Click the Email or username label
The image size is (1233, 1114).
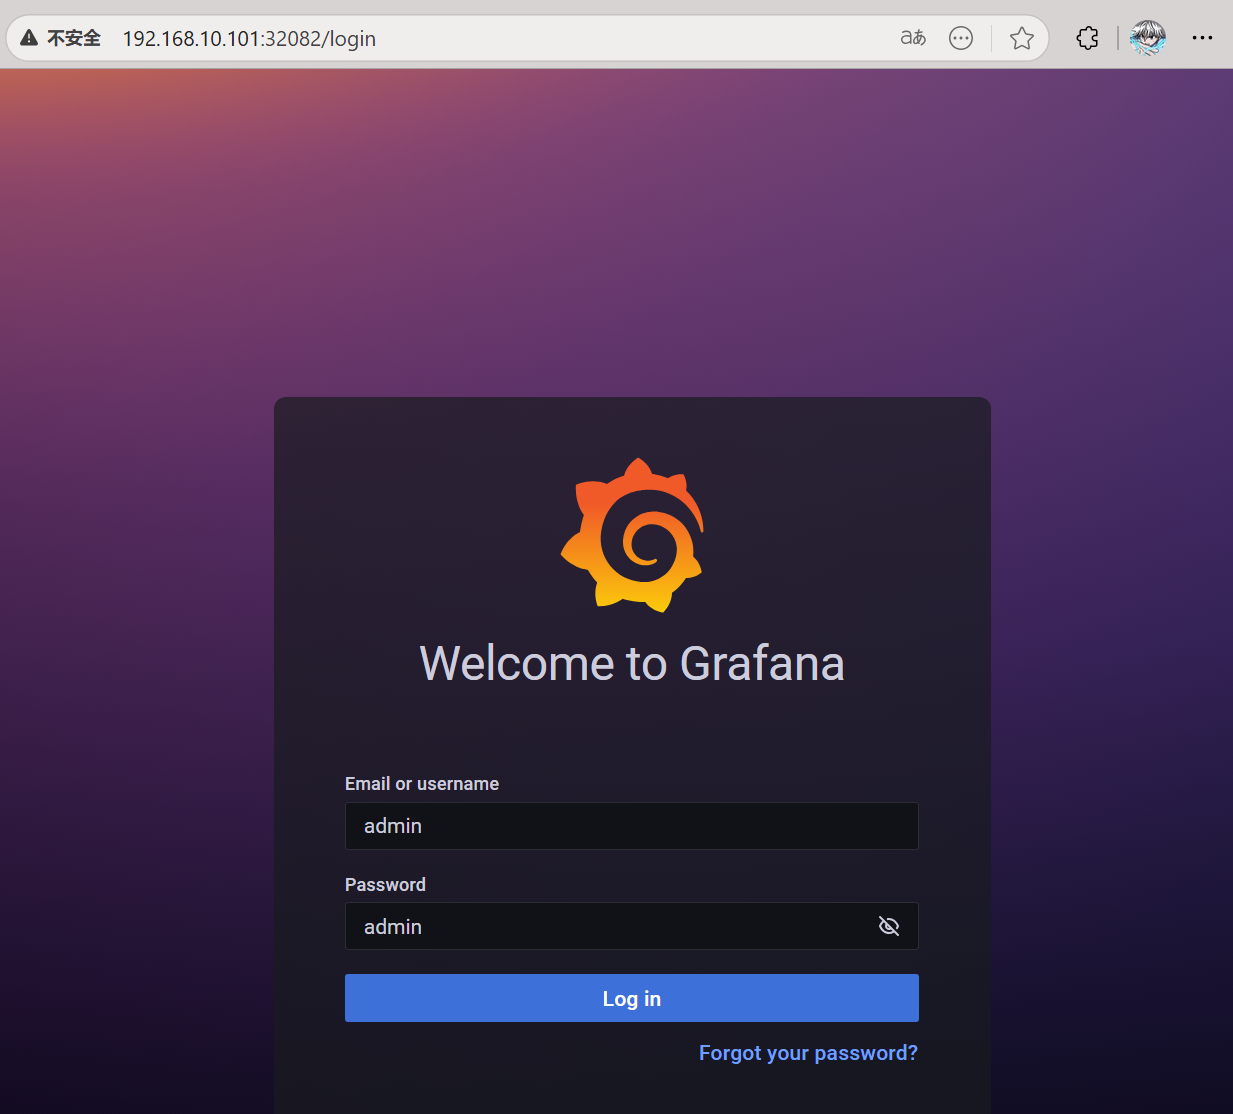(x=422, y=784)
